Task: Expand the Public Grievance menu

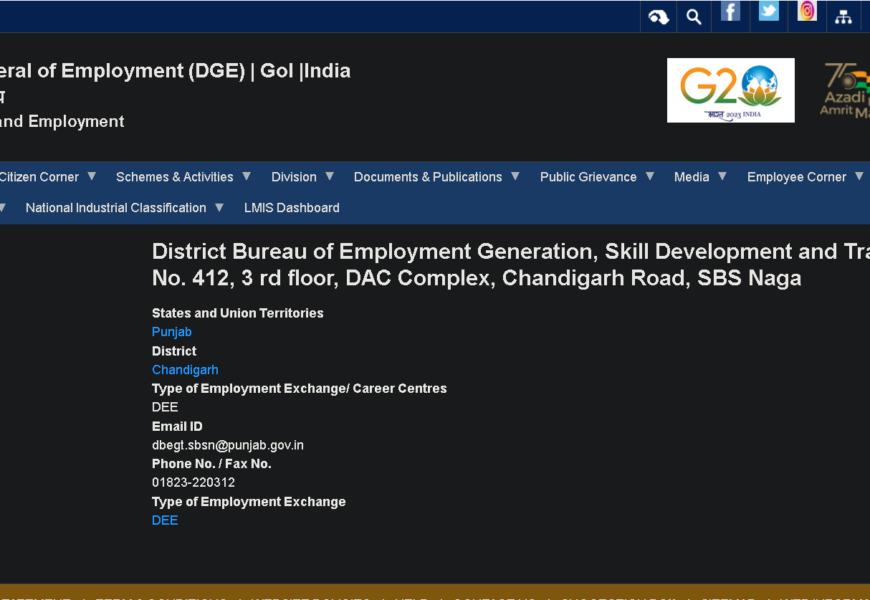Action: click(x=597, y=177)
